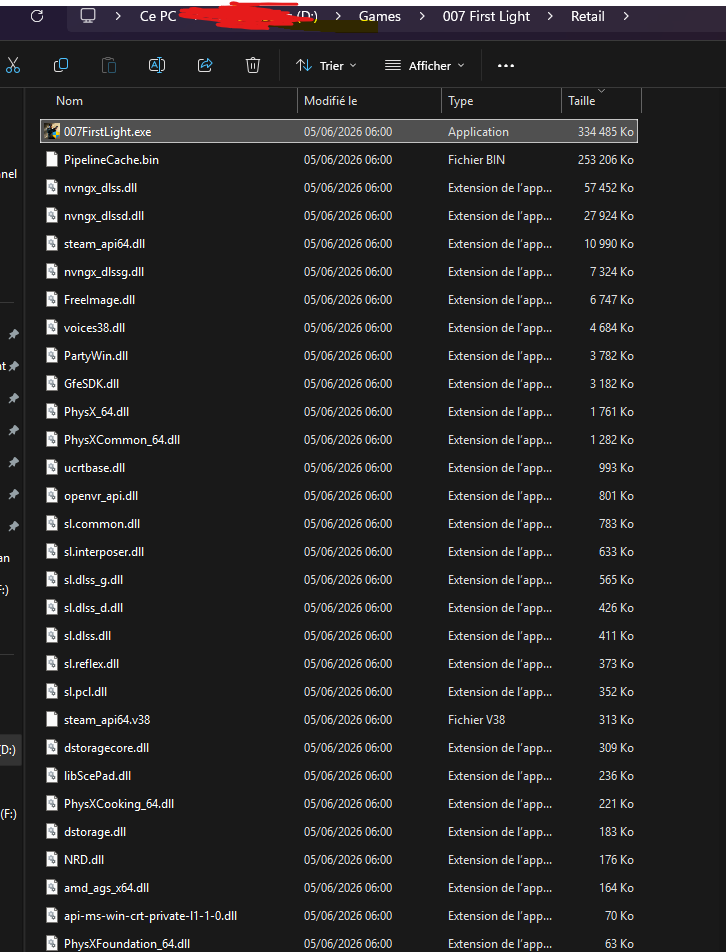This screenshot has width=726, height=952.
Task: Click the Cut scissors icon
Action: (13, 65)
